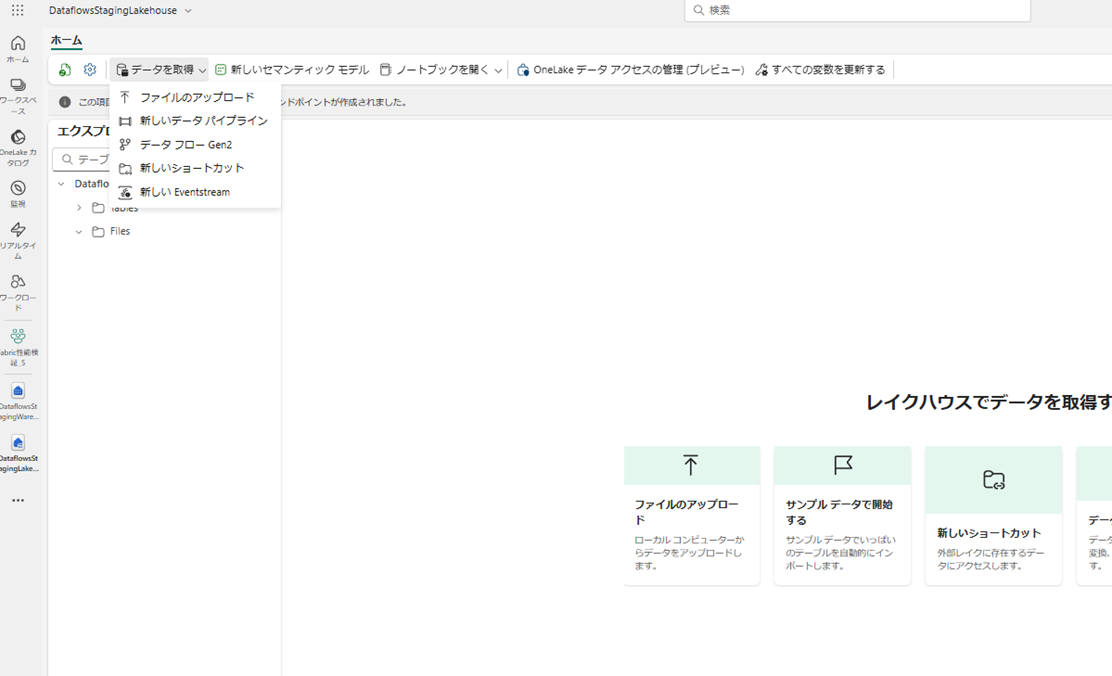The height and width of the screenshot is (676, 1112).
Task: Click the サンプル データで開始する card
Action: pyautogui.click(x=842, y=516)
